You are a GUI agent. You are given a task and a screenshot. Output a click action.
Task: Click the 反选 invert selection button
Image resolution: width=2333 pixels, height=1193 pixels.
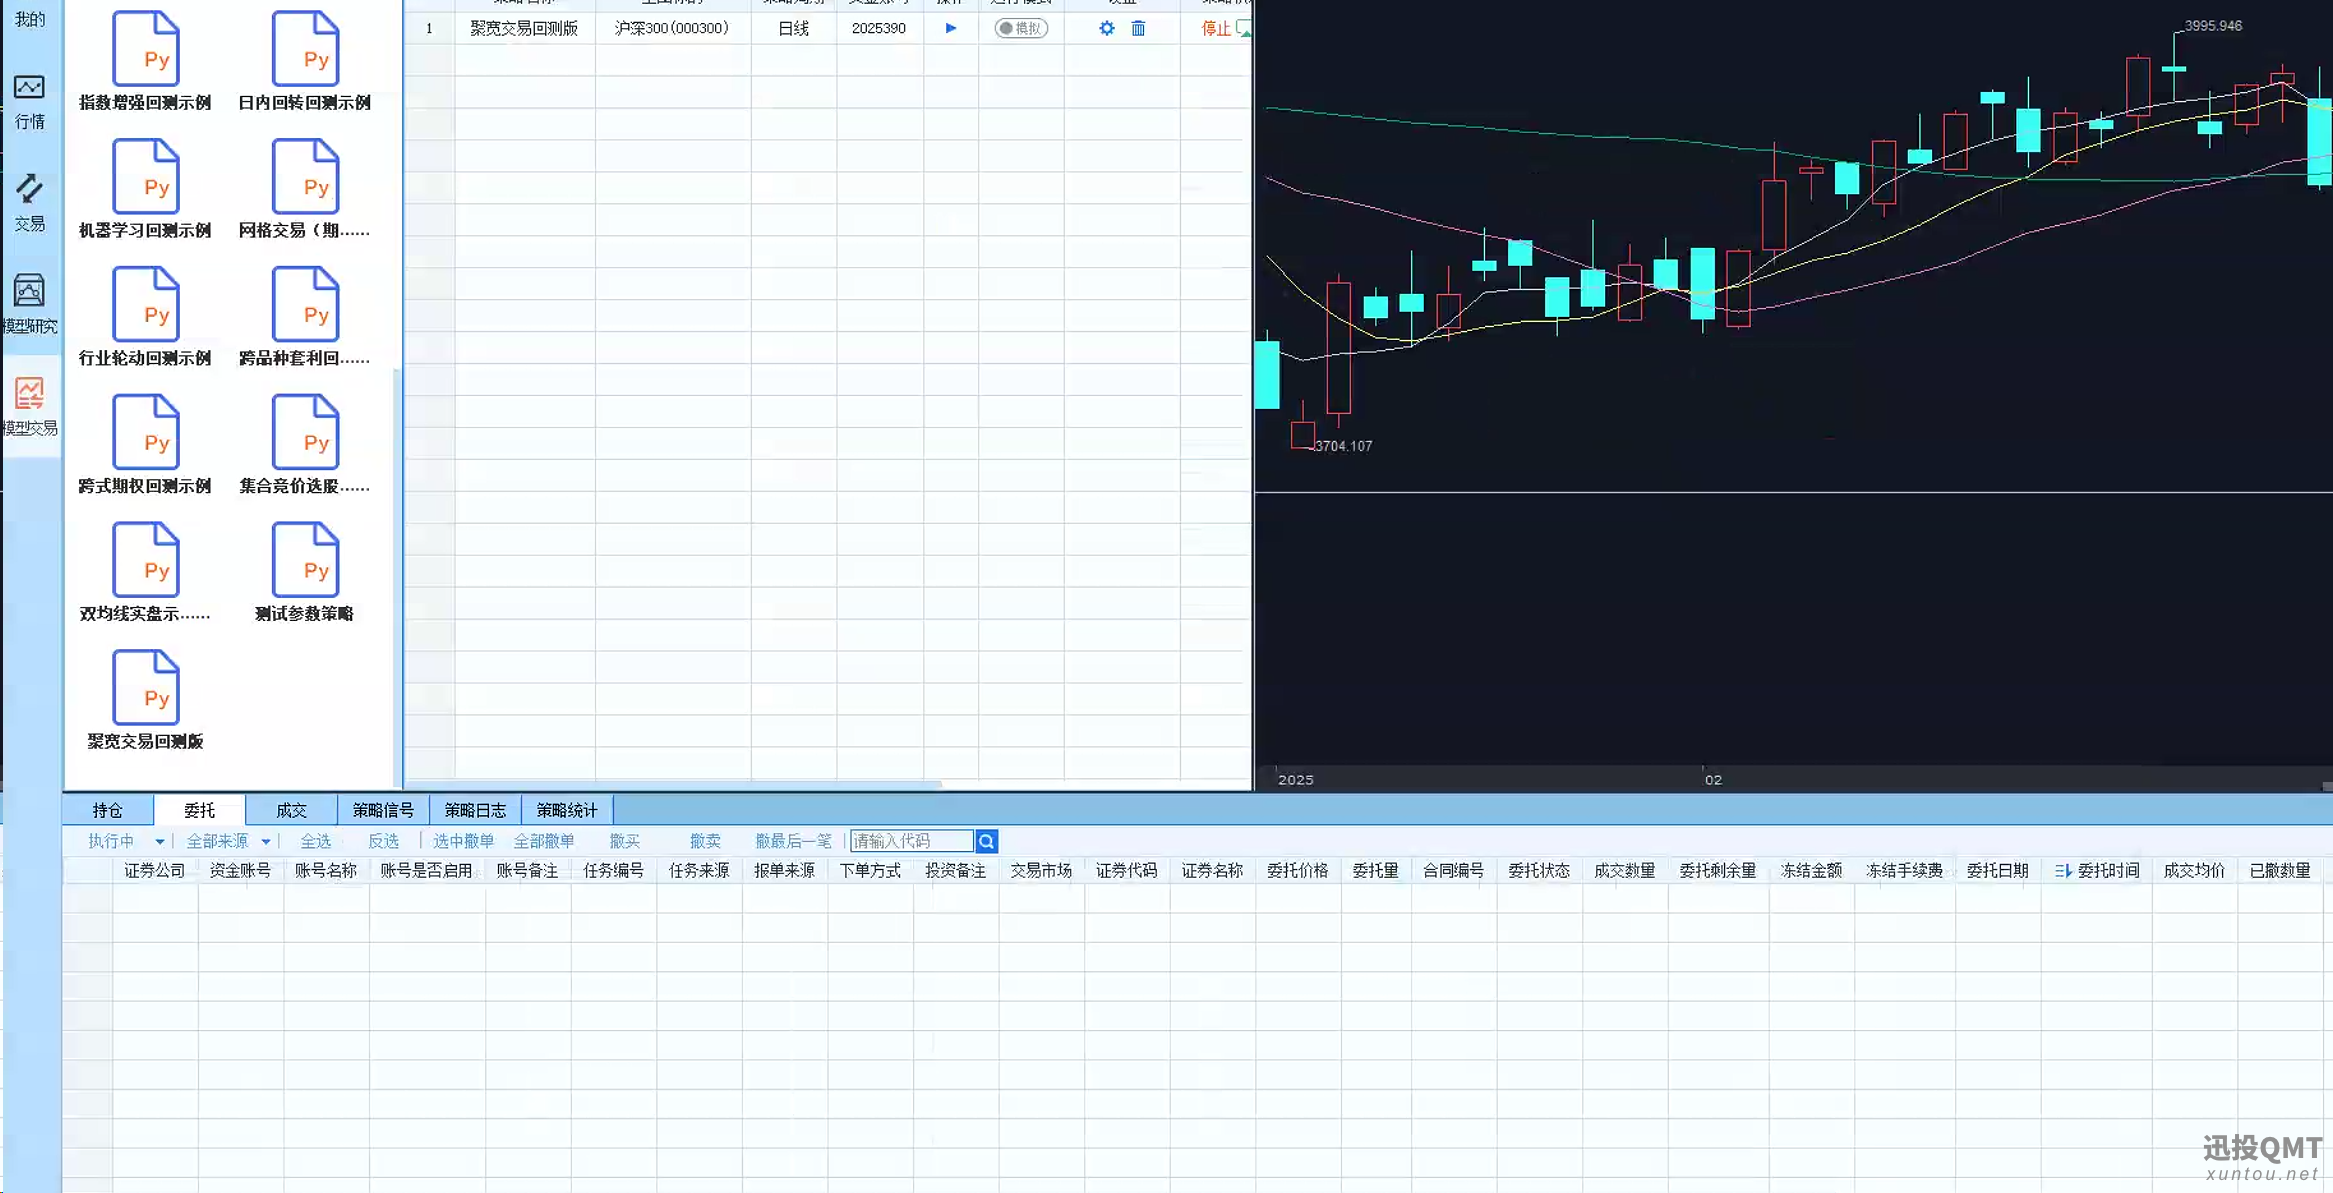384,841
